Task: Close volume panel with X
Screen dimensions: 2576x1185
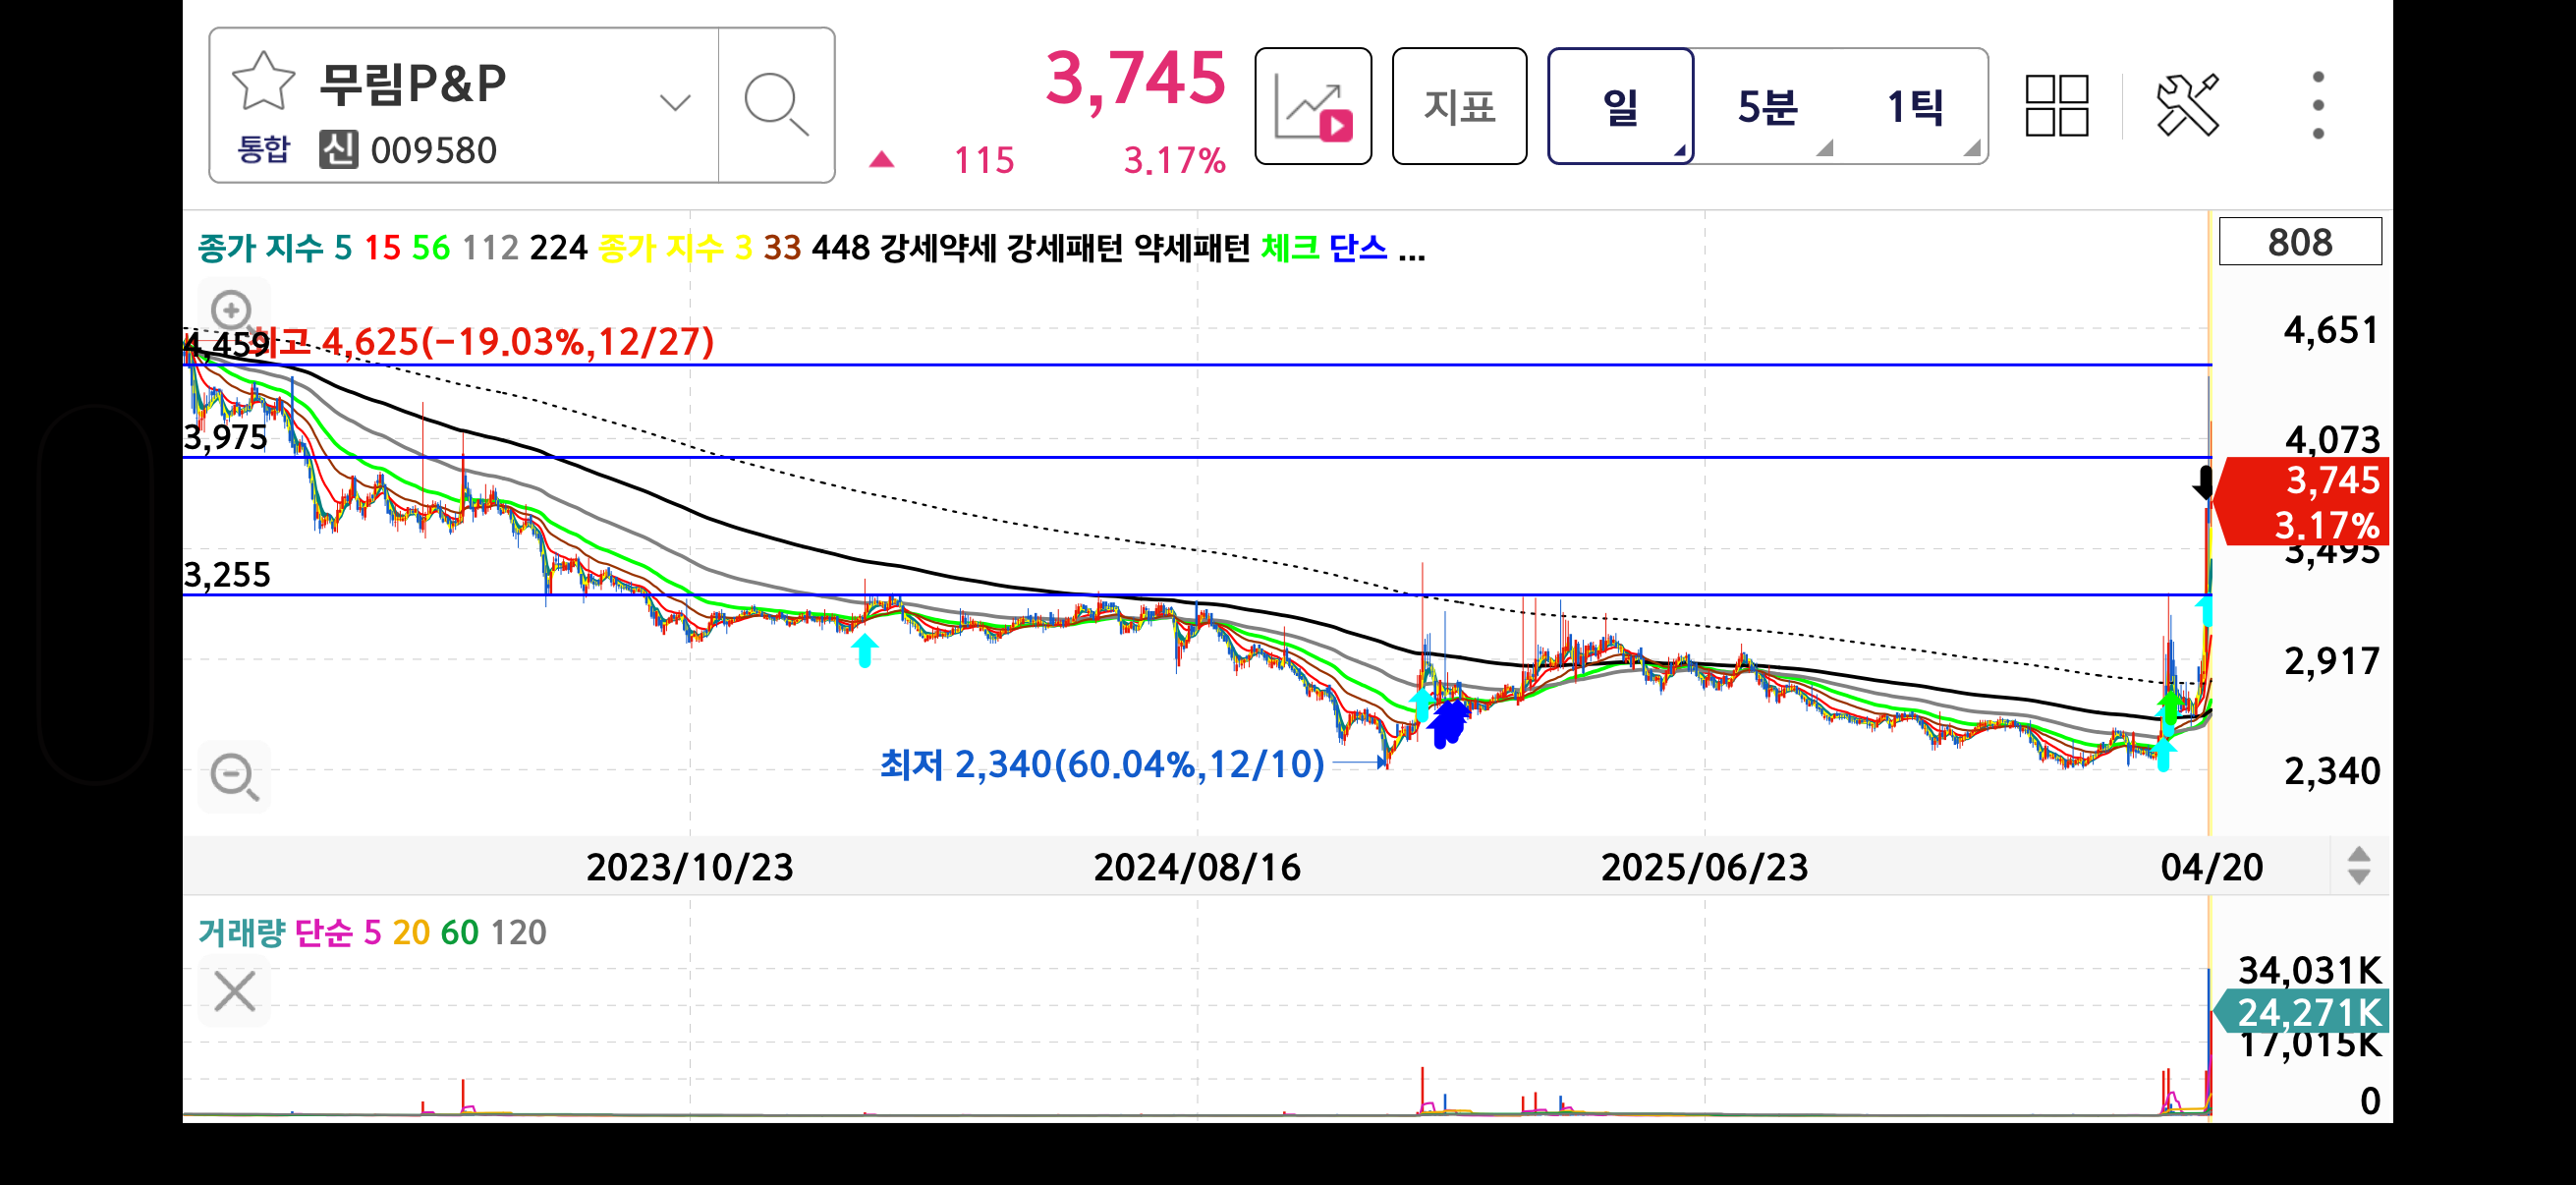Action: (235, 992)
